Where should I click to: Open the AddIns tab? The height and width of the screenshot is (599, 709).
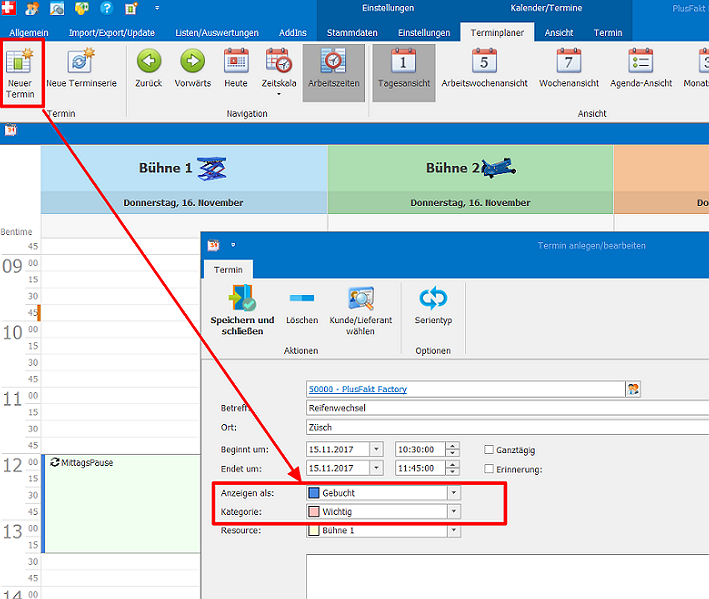pos(293,33)
